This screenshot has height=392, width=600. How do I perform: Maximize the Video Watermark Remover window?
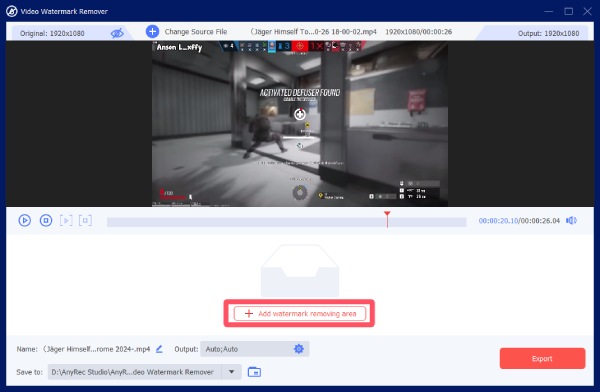569,11
